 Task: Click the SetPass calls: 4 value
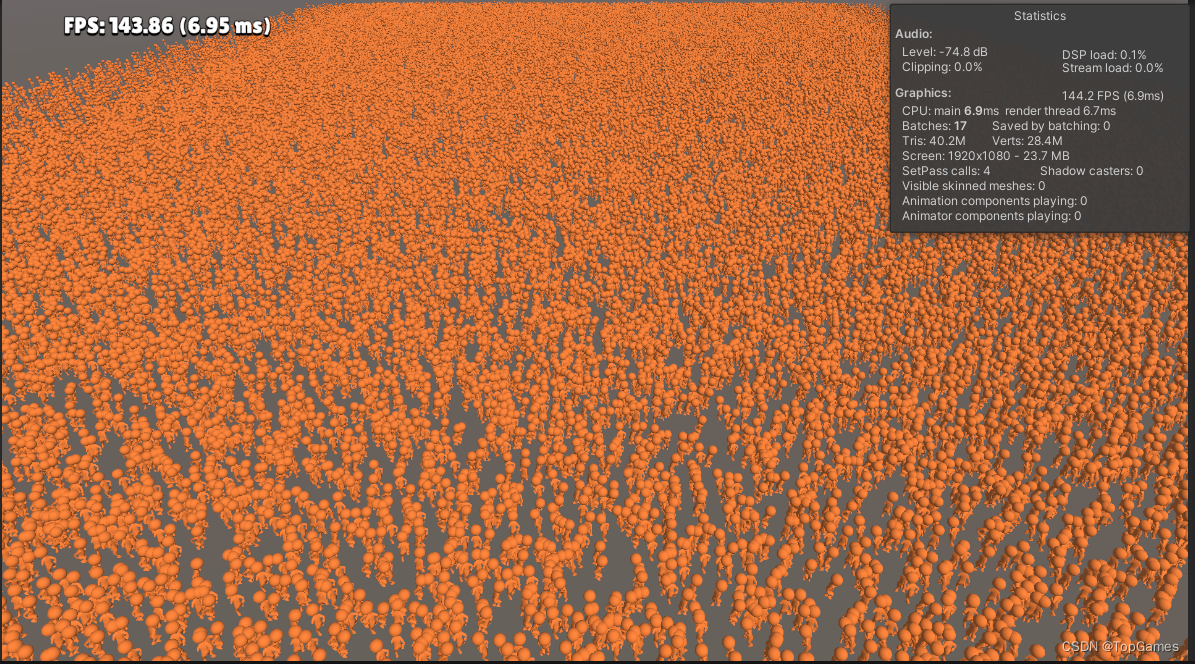[x=946, y=171]
